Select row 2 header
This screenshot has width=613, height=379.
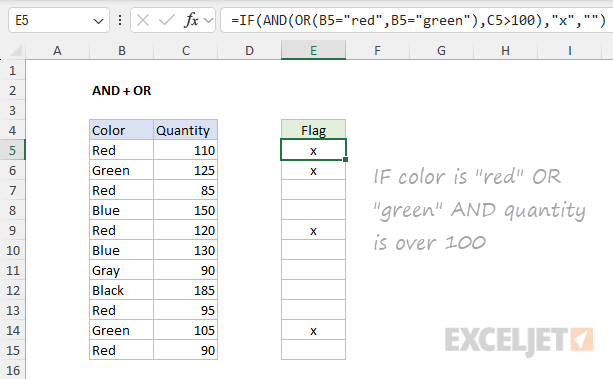(13, 90)
